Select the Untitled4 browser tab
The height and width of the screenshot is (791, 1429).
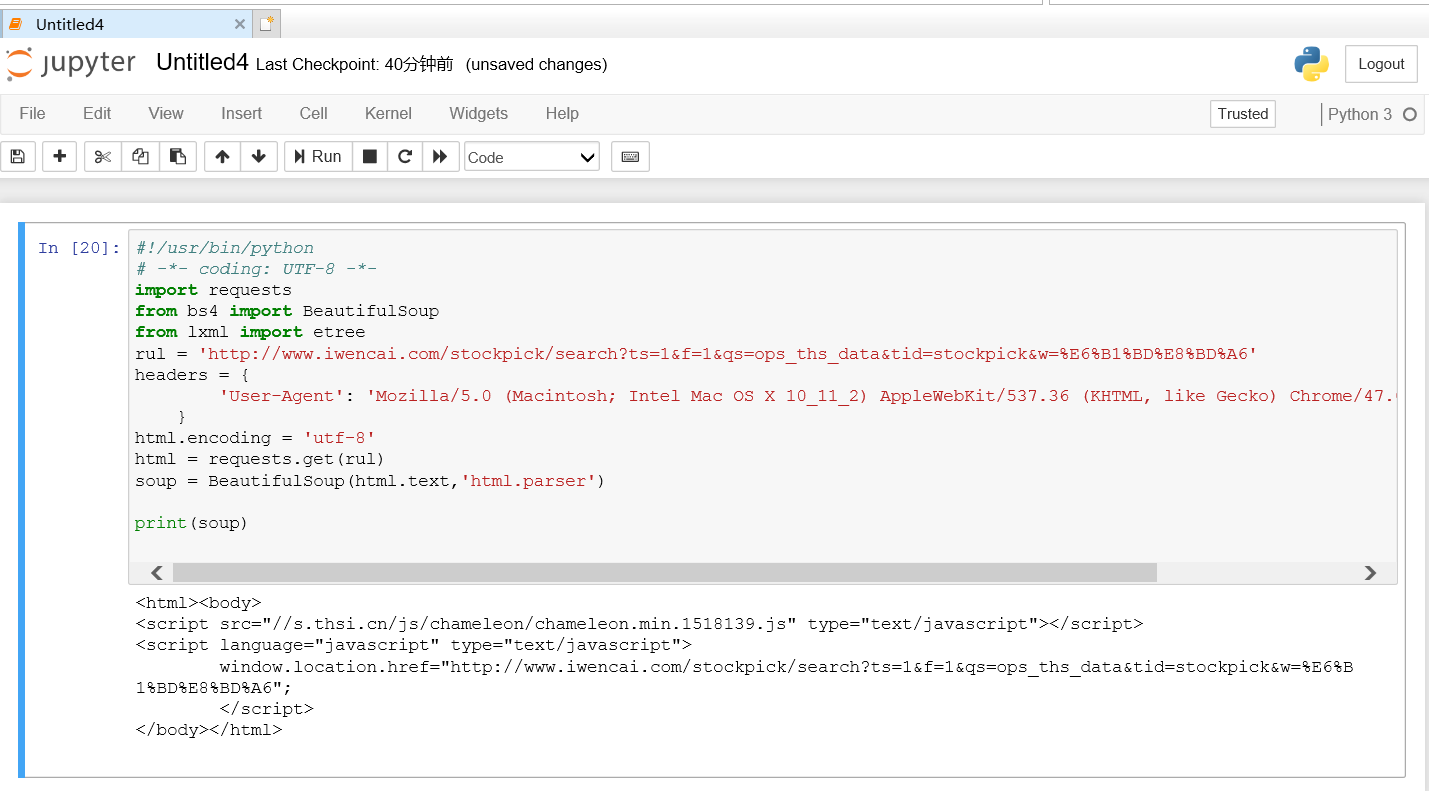[x=127, y=24]
